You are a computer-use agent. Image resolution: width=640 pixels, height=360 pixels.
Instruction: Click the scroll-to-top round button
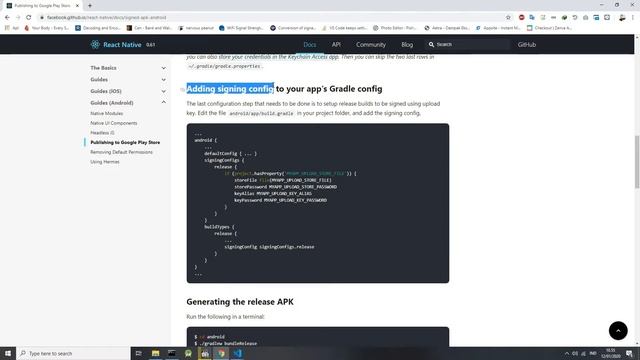[618, 331]
